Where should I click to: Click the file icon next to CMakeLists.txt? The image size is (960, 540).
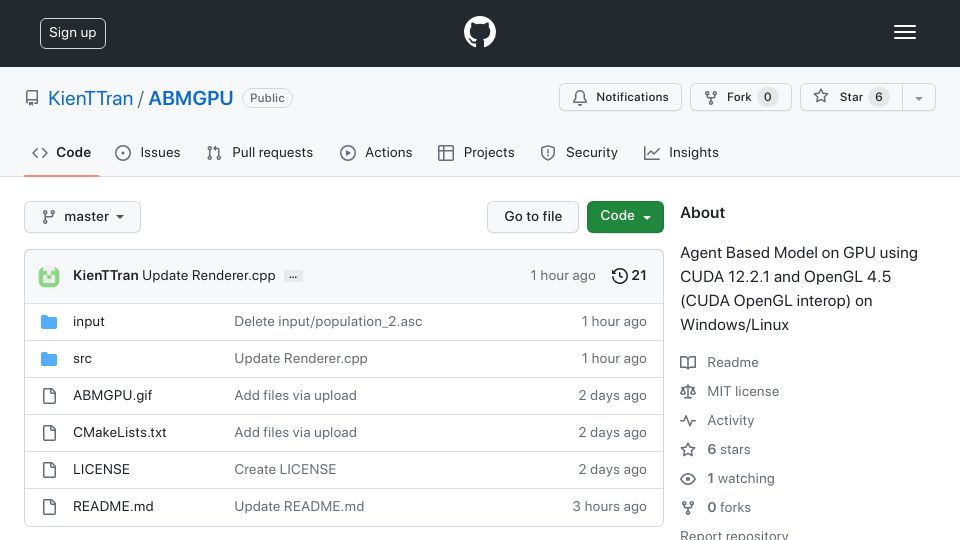tap(50, 433)
